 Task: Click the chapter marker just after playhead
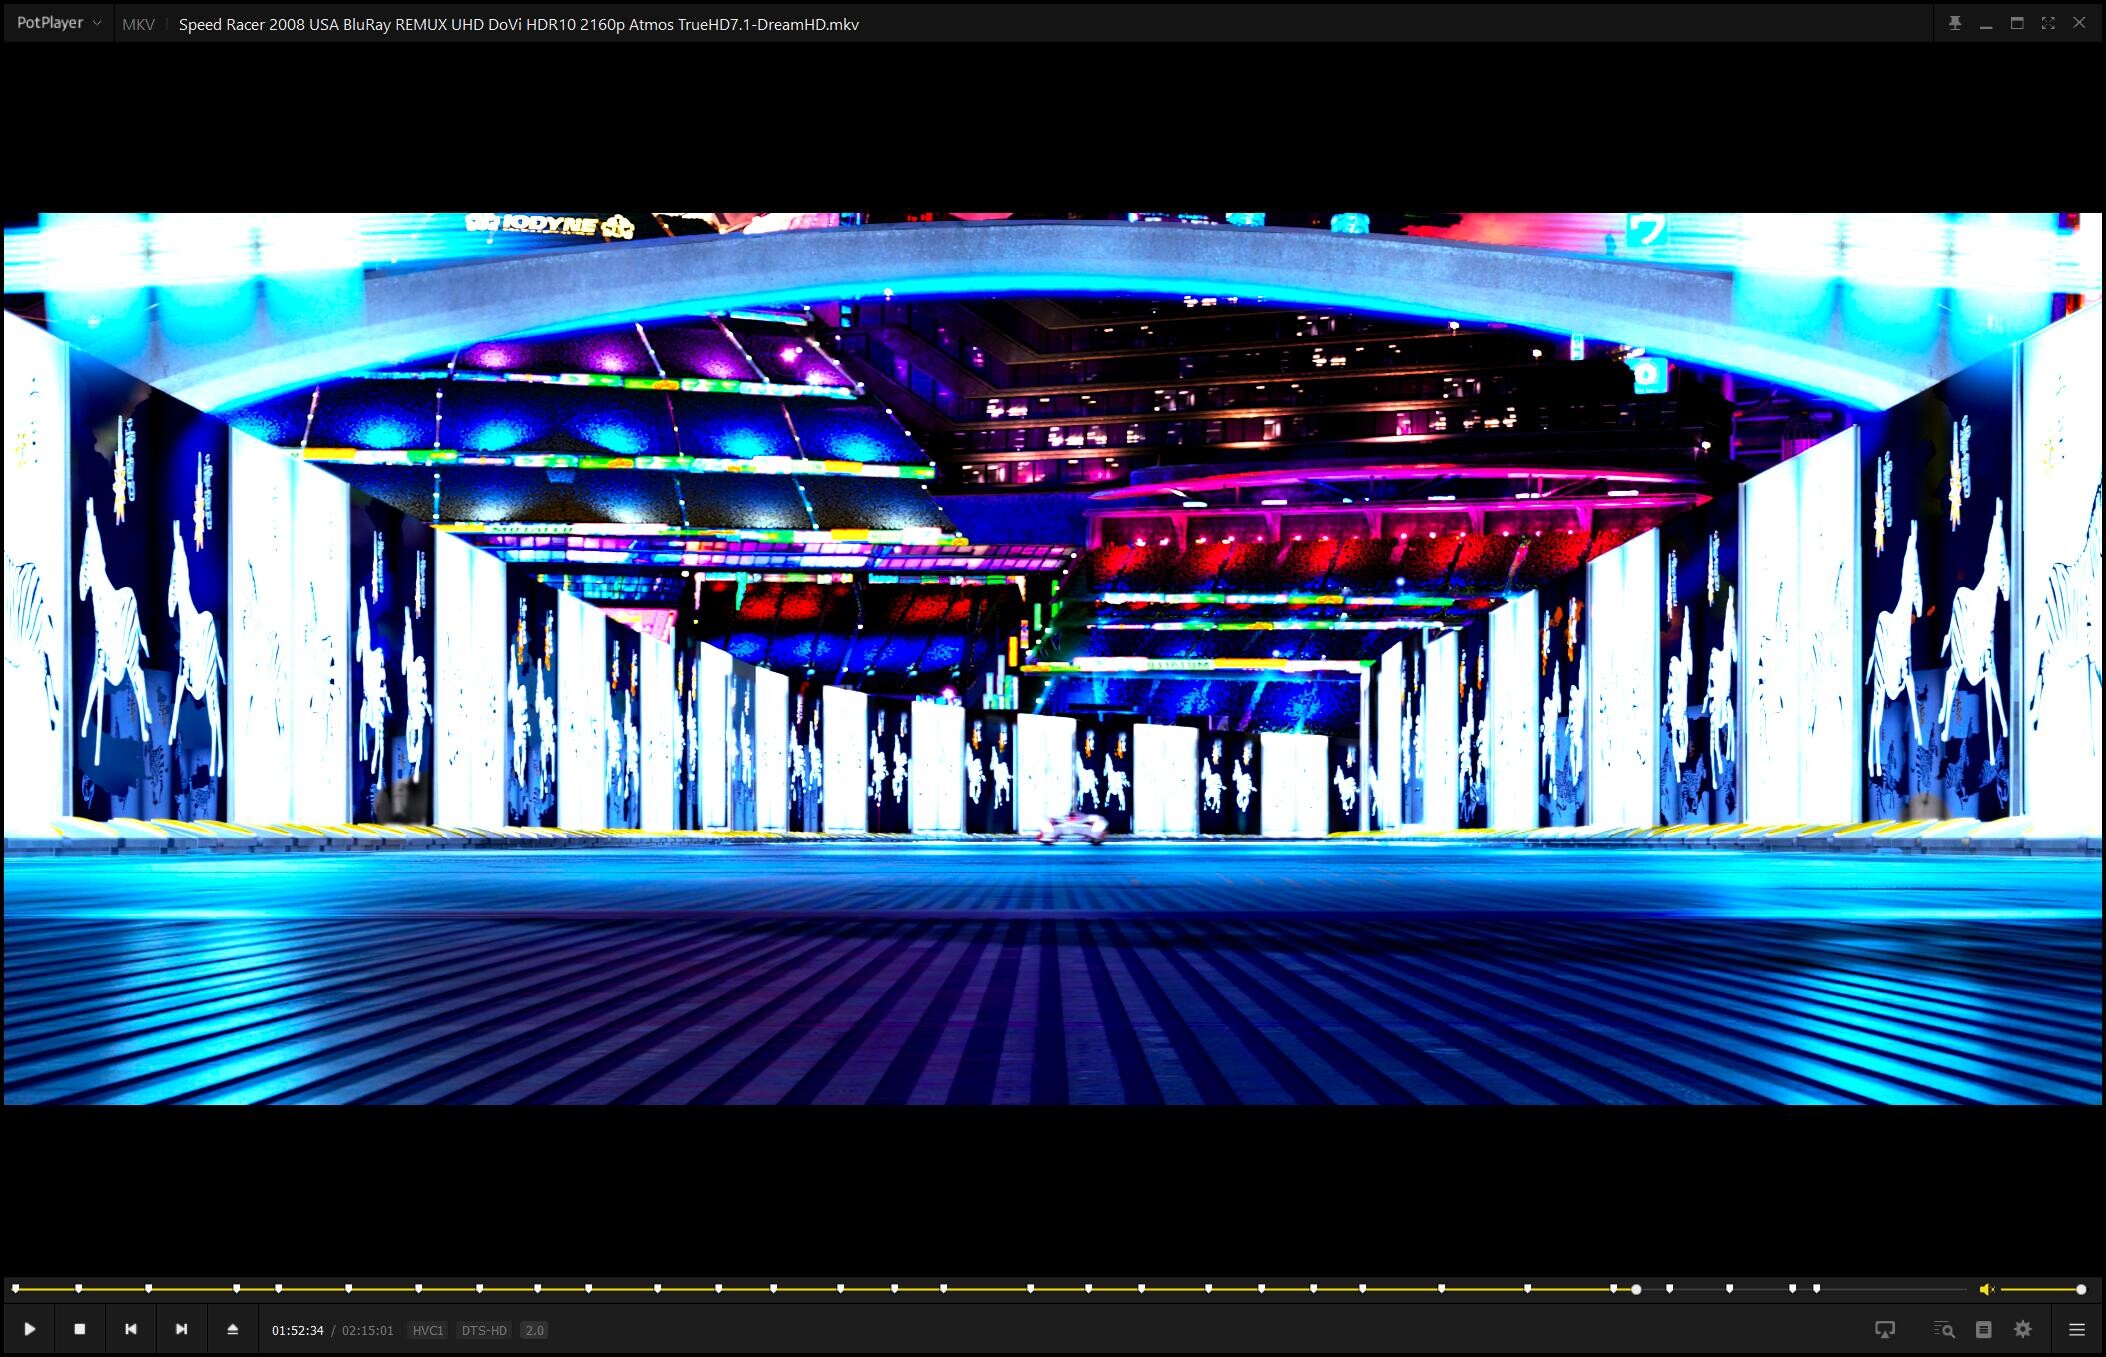coord(1669,1289)
